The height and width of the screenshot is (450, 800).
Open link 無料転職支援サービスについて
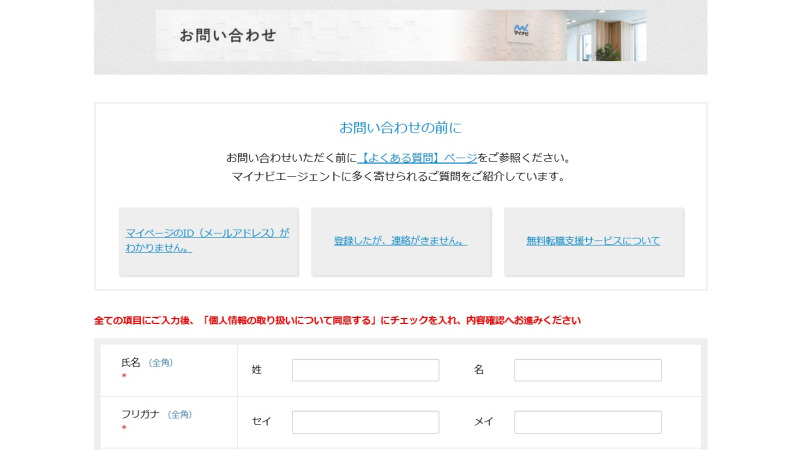pyautogui.click(x=593, y=241)
